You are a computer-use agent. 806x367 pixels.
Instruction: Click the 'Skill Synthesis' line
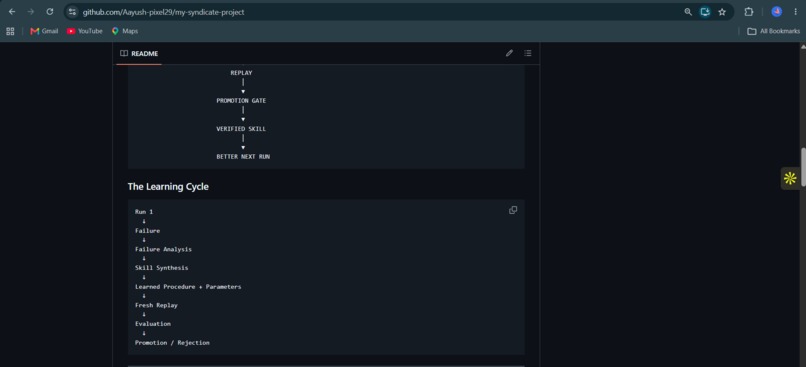pos(161,268)
